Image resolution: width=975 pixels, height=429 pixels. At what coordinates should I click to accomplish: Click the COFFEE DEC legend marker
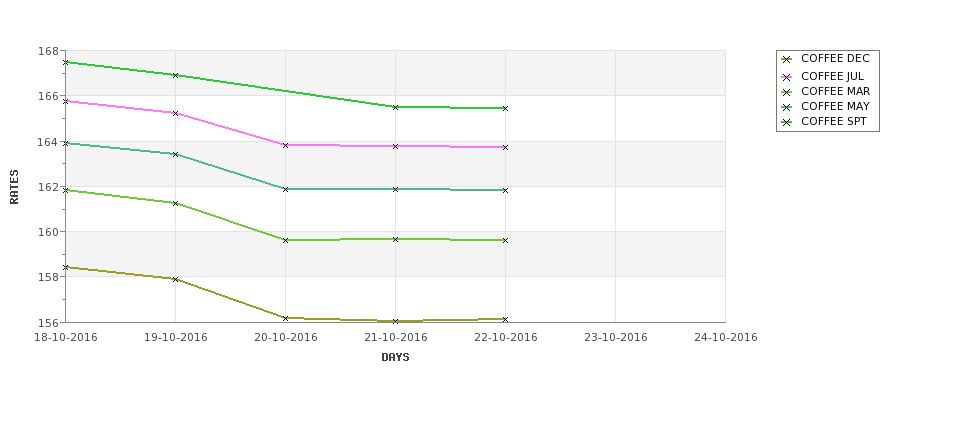click(x=787, y=60)
